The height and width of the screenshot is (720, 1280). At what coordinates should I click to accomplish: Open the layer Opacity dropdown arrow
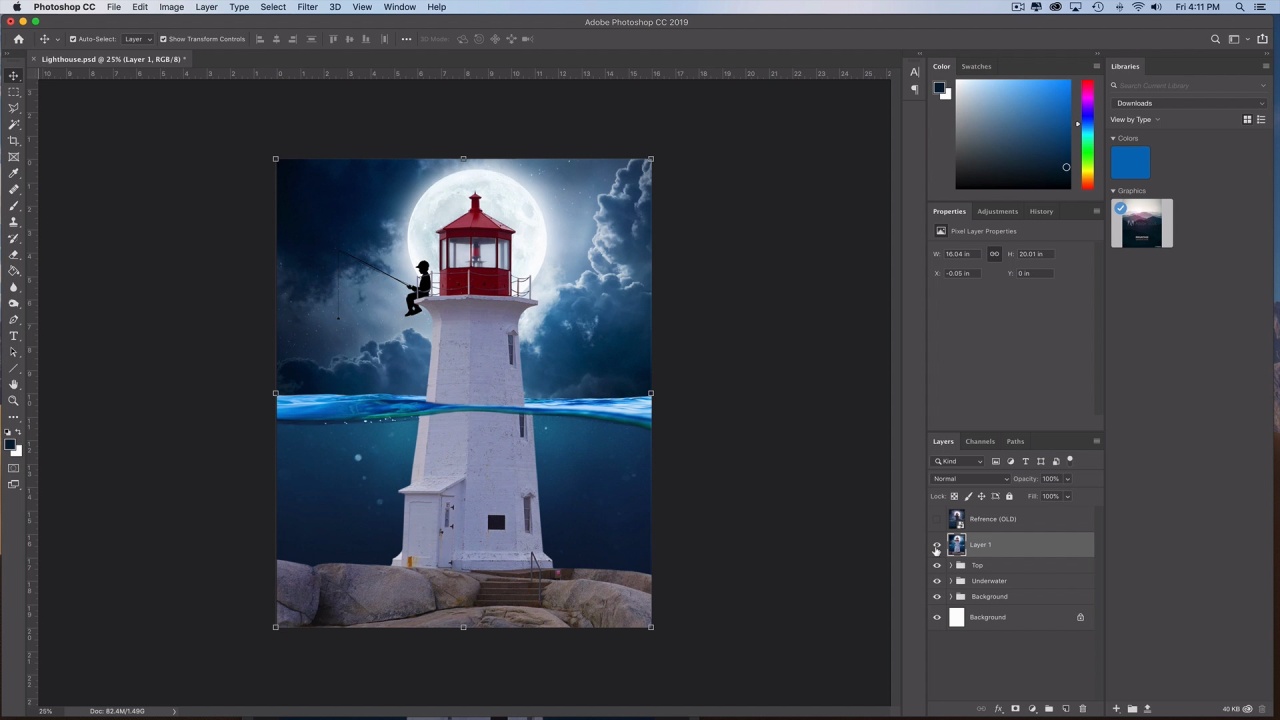1067,479
